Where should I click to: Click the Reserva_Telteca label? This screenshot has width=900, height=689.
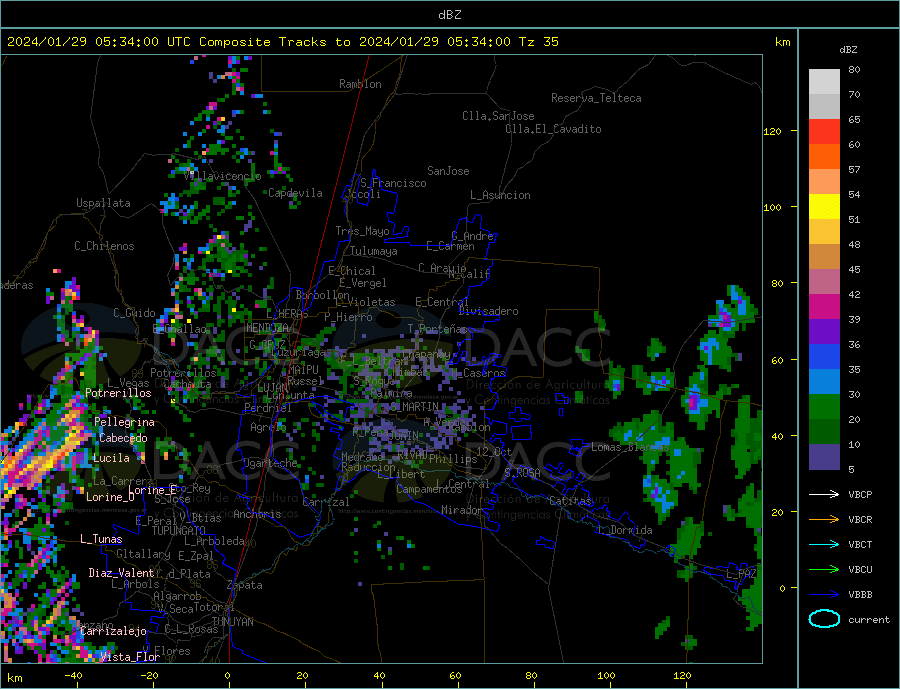tap(596, 98)
